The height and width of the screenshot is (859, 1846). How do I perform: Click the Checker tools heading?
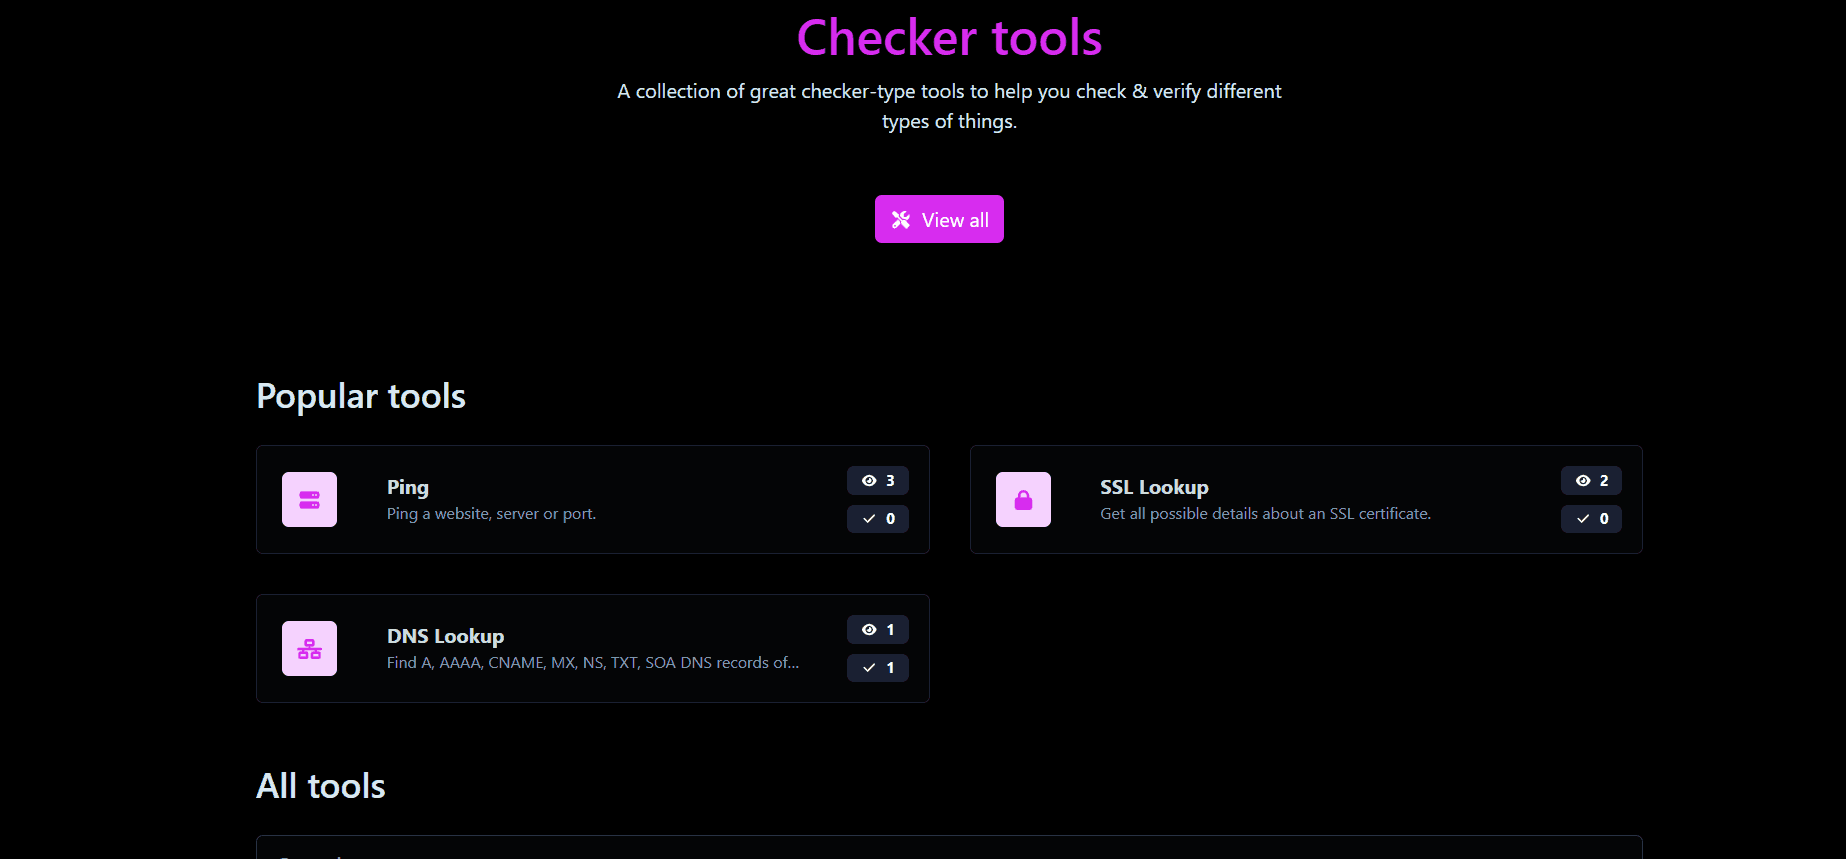point(949,38)
